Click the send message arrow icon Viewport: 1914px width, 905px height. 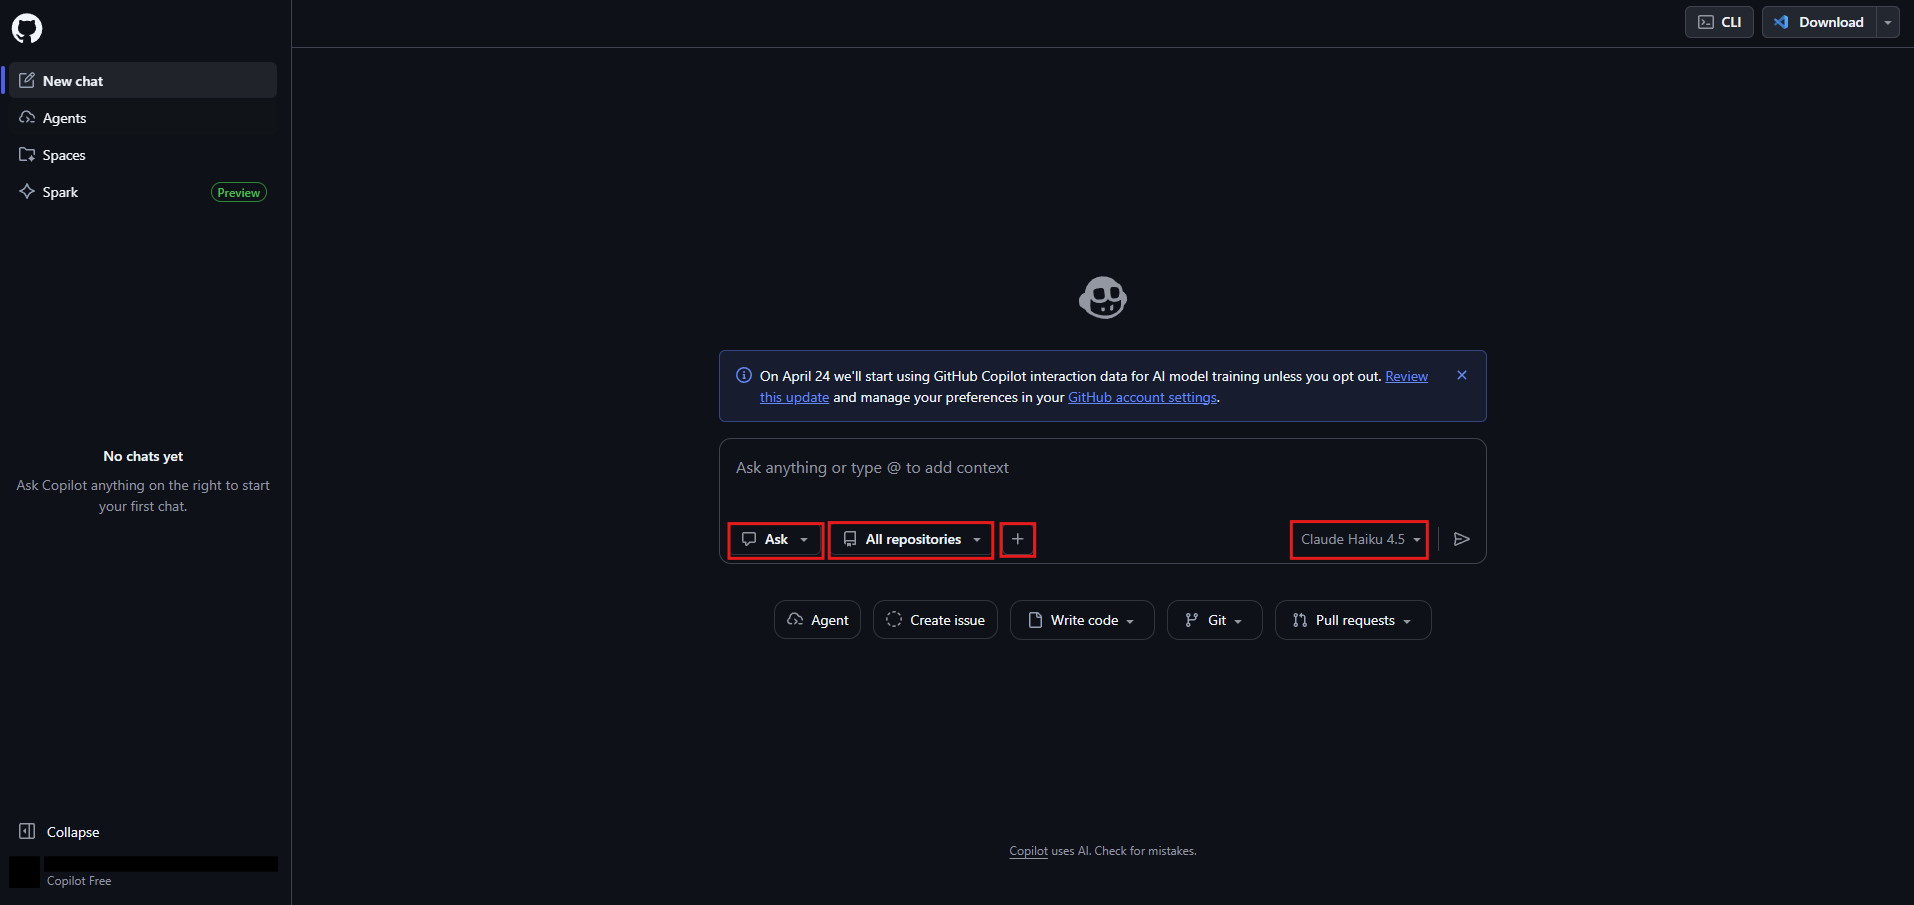point(1461,539)
